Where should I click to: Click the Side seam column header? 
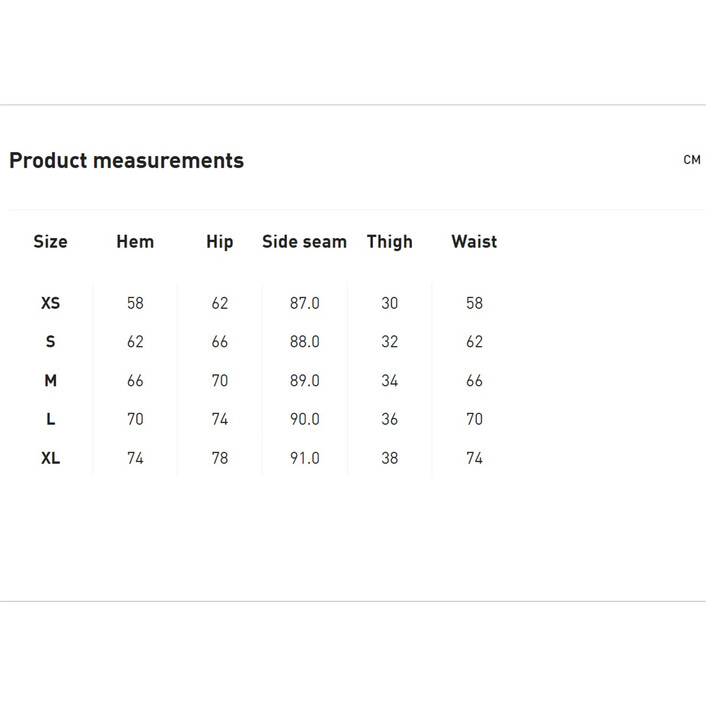point(304,242)
